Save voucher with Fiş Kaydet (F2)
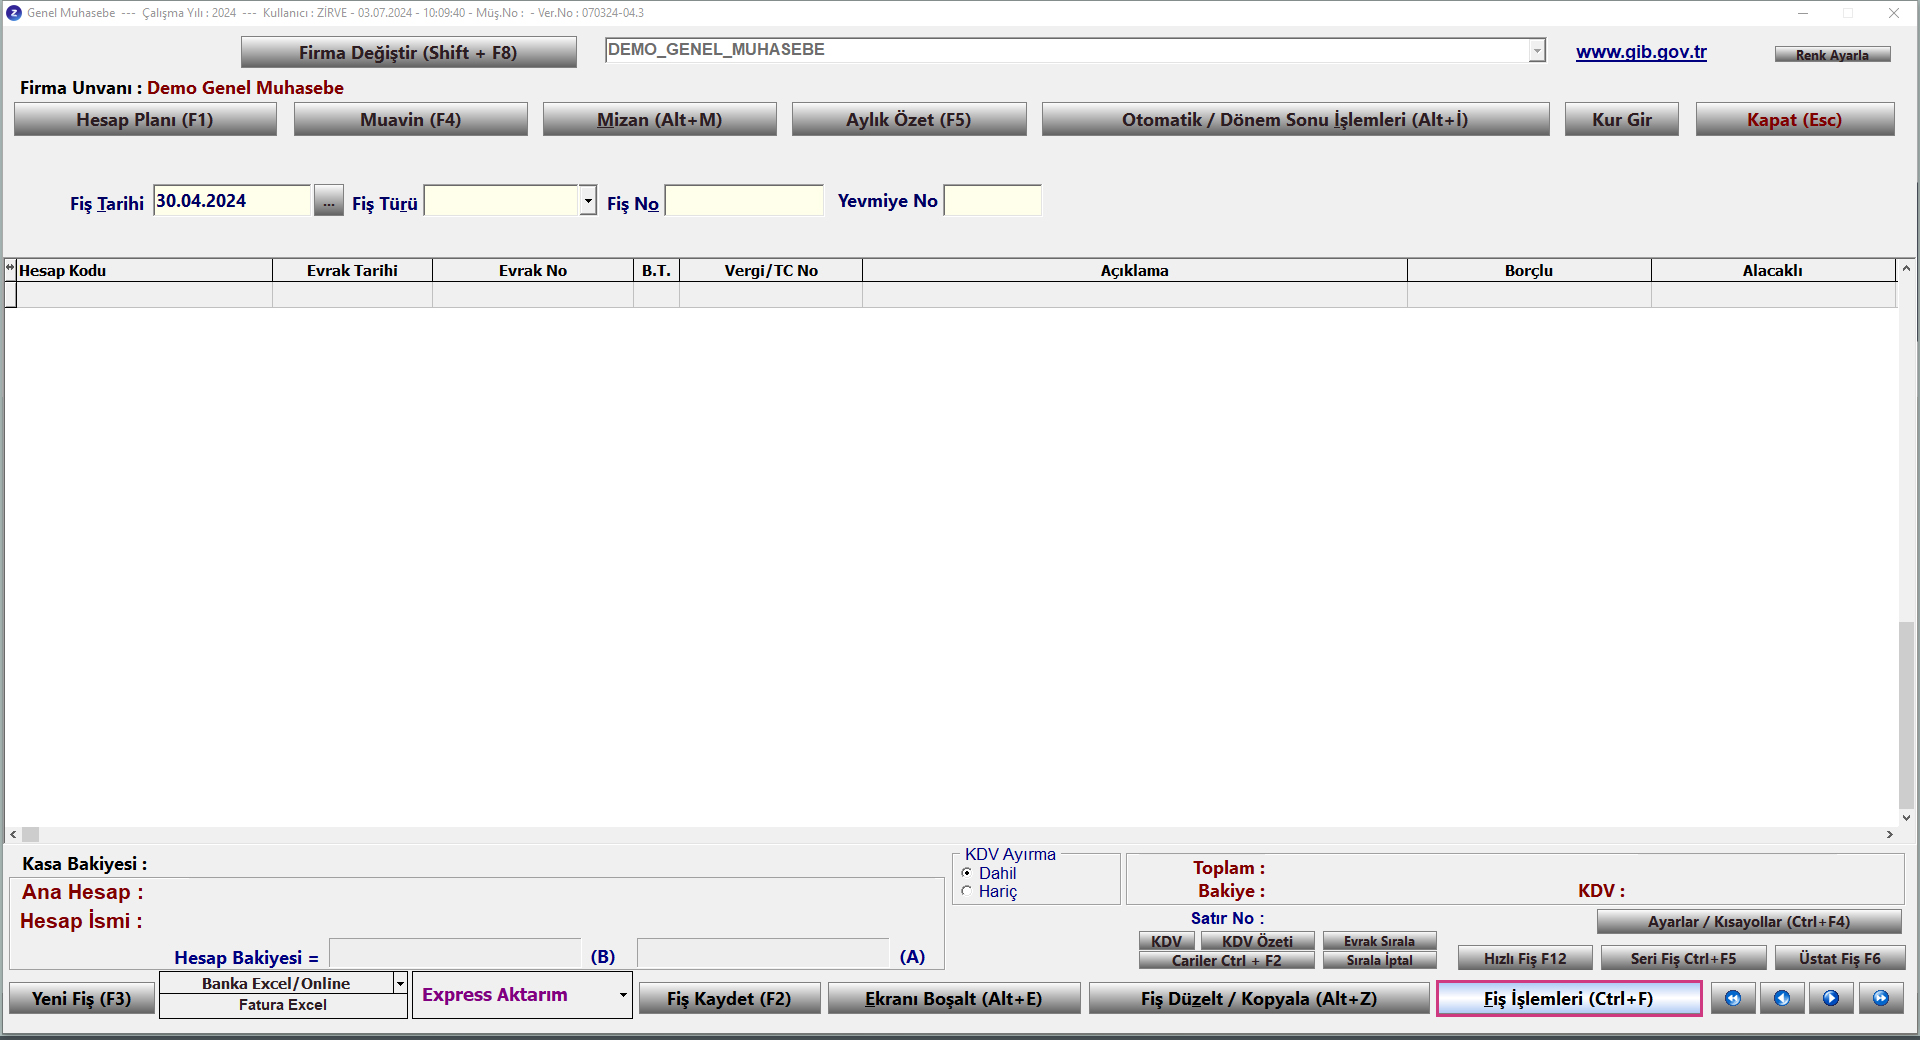Image resolution: width=1920 pixels, height=1040 pixels. pyautogui.click(x=729, y=998)
